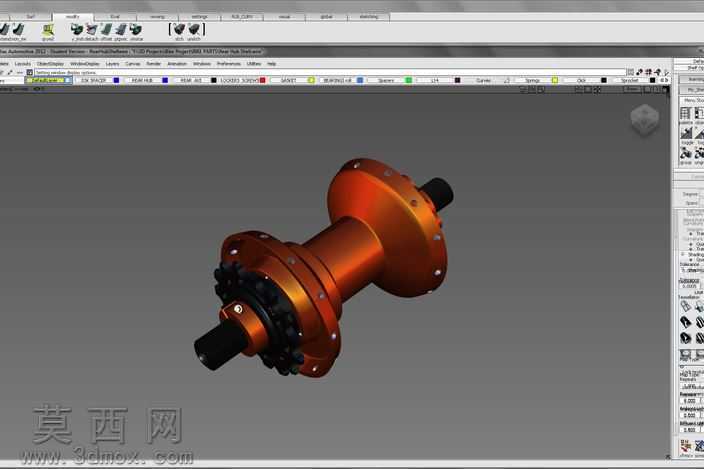Open the REAR AXE layer dropdown

tap(191, 80)
